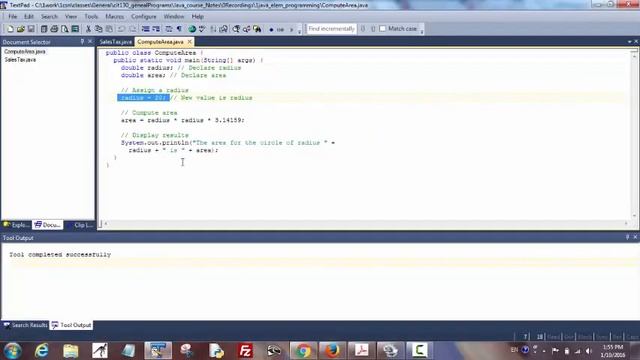Screen dimensions: 640x360
Task: Create a new document from toolbar
Action: coord(10,29)
